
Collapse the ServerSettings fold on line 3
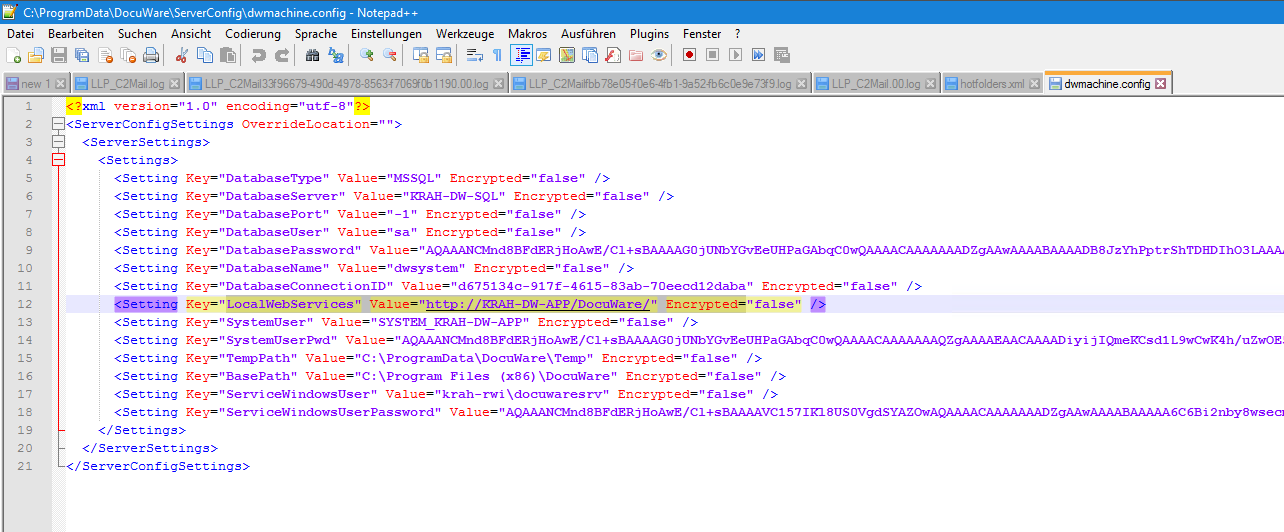[x=58, y=142]
